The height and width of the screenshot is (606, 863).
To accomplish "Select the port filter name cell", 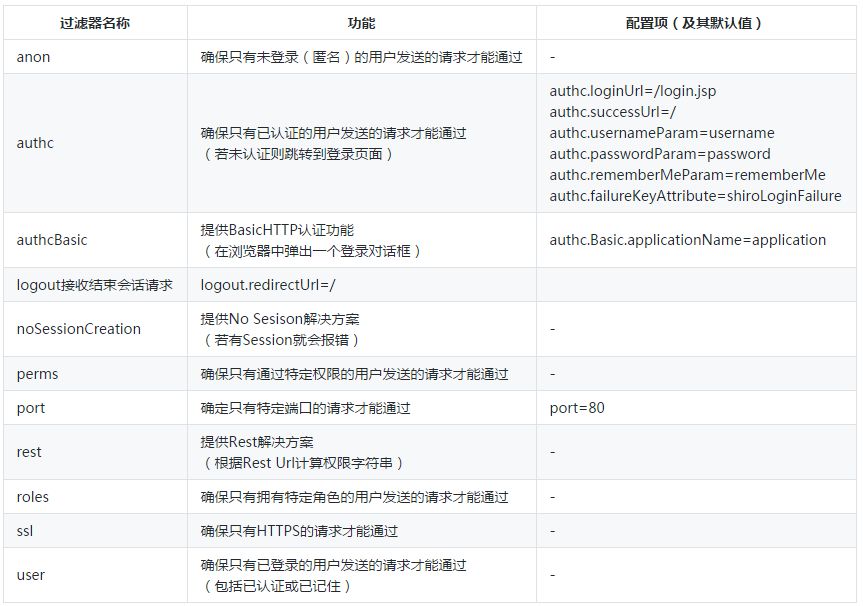I will (95, 408).
